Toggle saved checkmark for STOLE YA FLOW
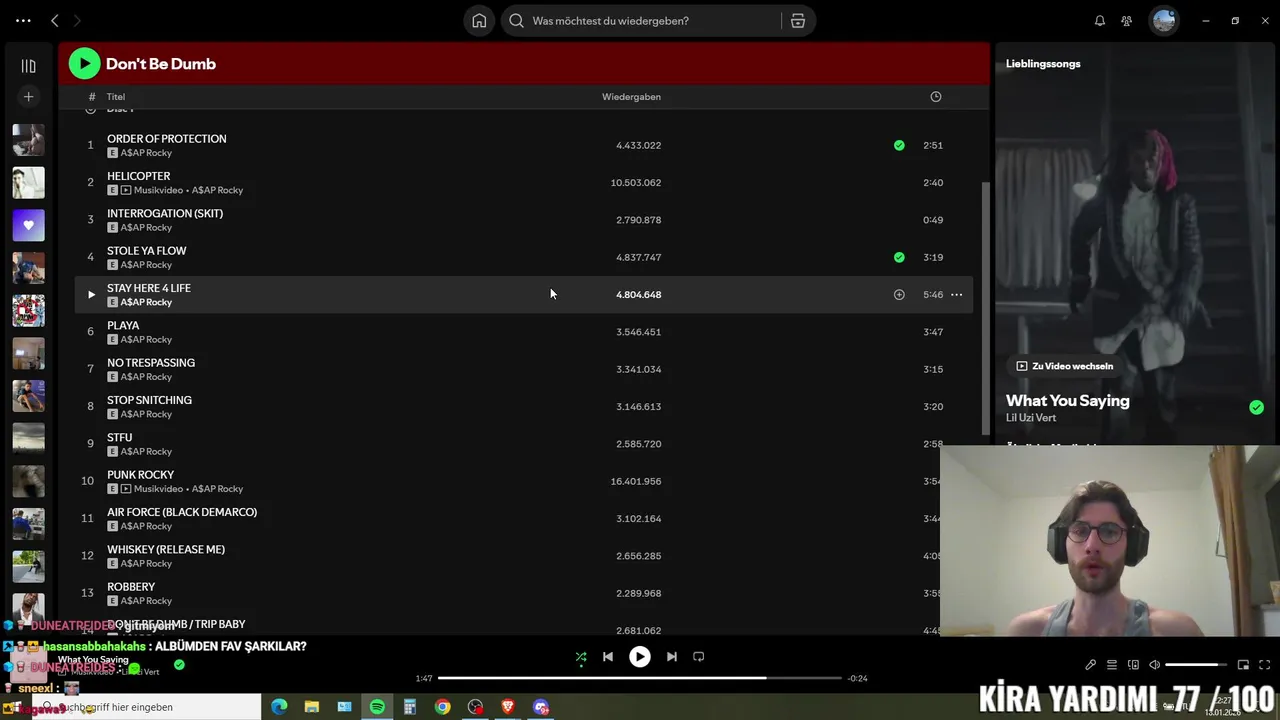 pos(899,257)
